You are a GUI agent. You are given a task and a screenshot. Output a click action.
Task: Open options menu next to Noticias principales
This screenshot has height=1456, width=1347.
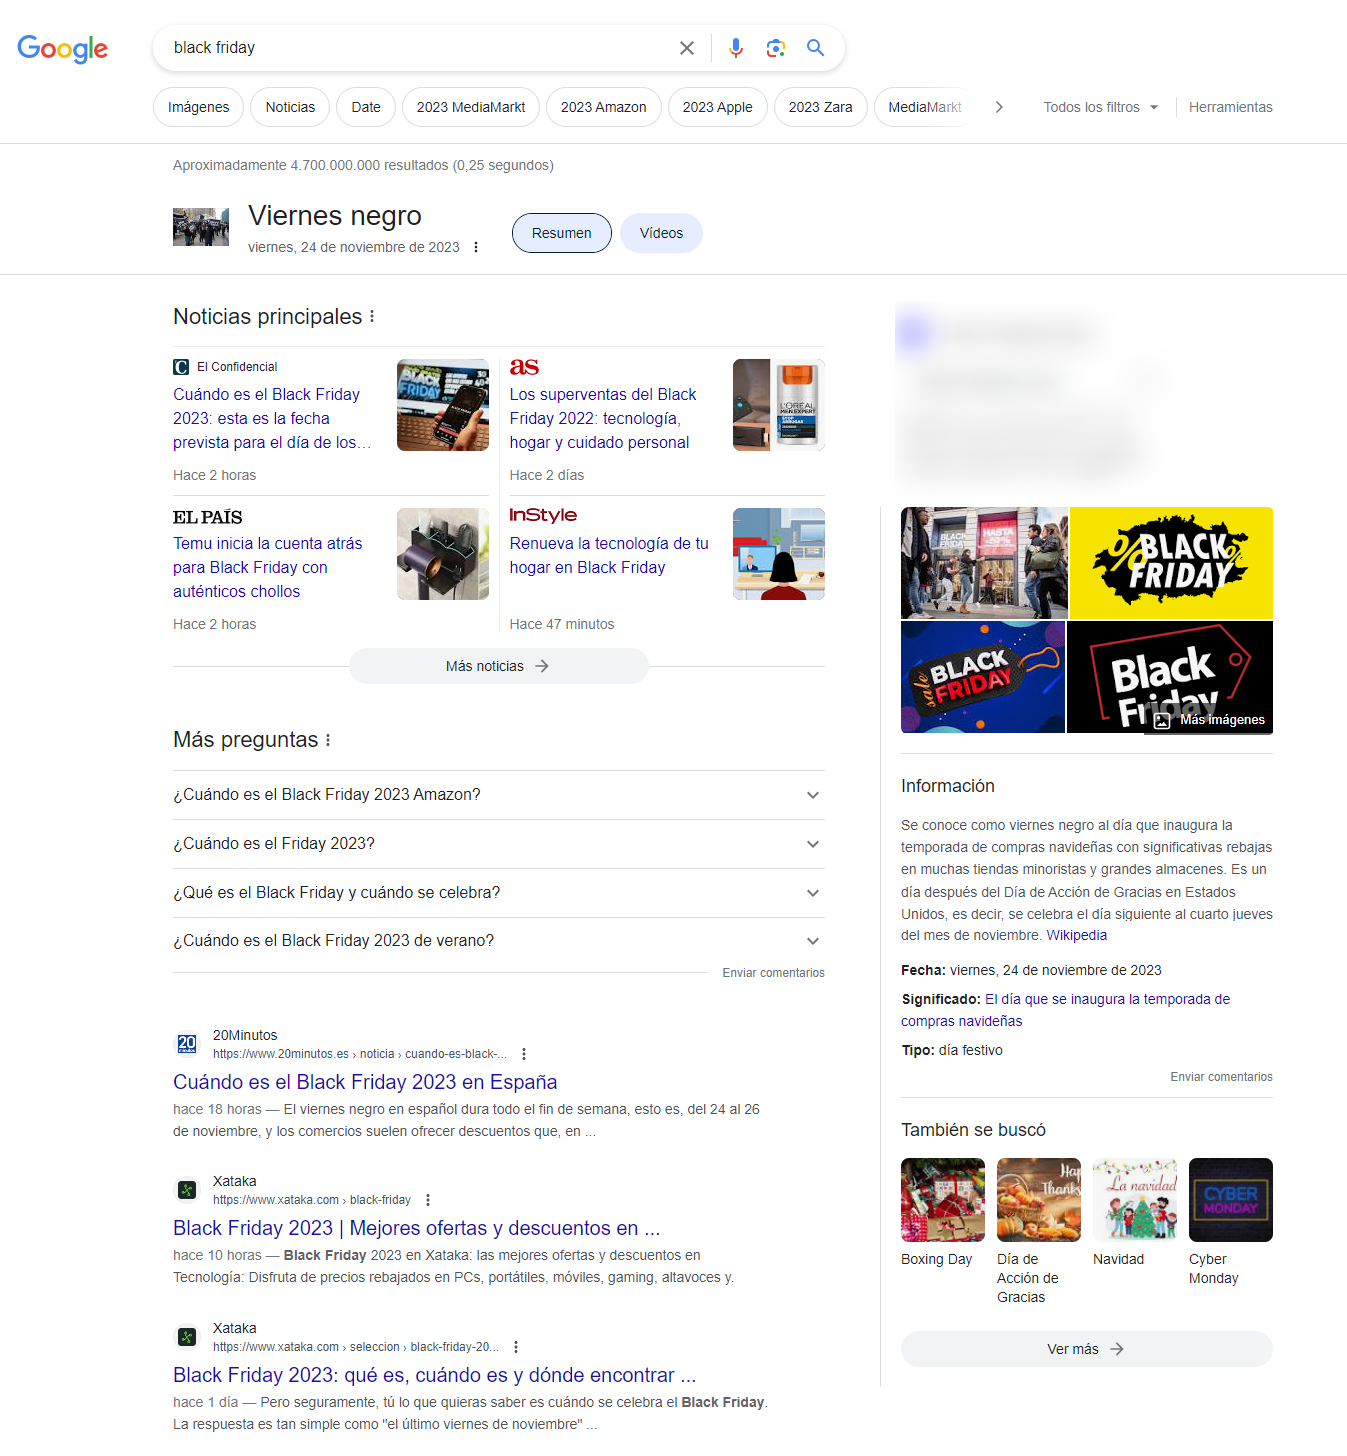pos(372,316)
